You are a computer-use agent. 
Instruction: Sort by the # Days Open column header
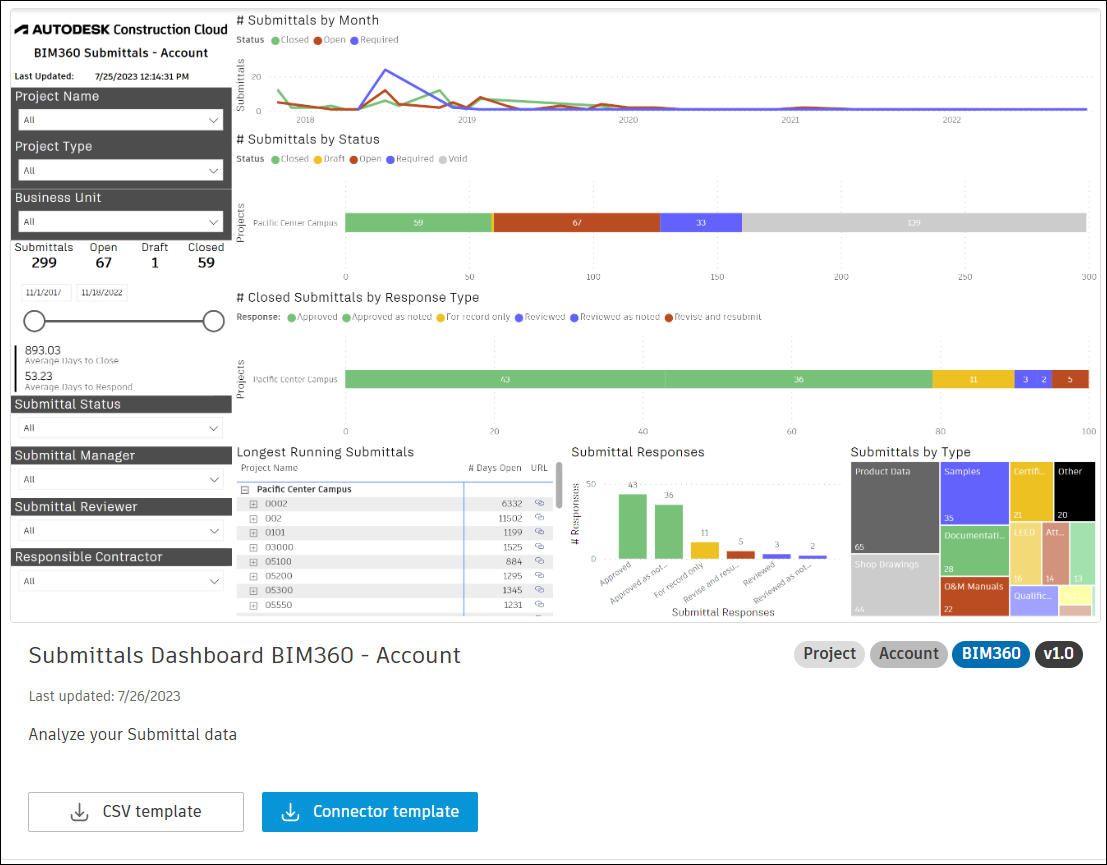click(x=494, y=468)
